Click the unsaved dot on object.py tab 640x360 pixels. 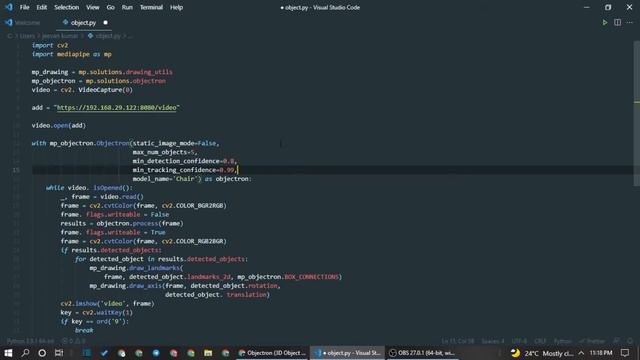tap(106, 23)
